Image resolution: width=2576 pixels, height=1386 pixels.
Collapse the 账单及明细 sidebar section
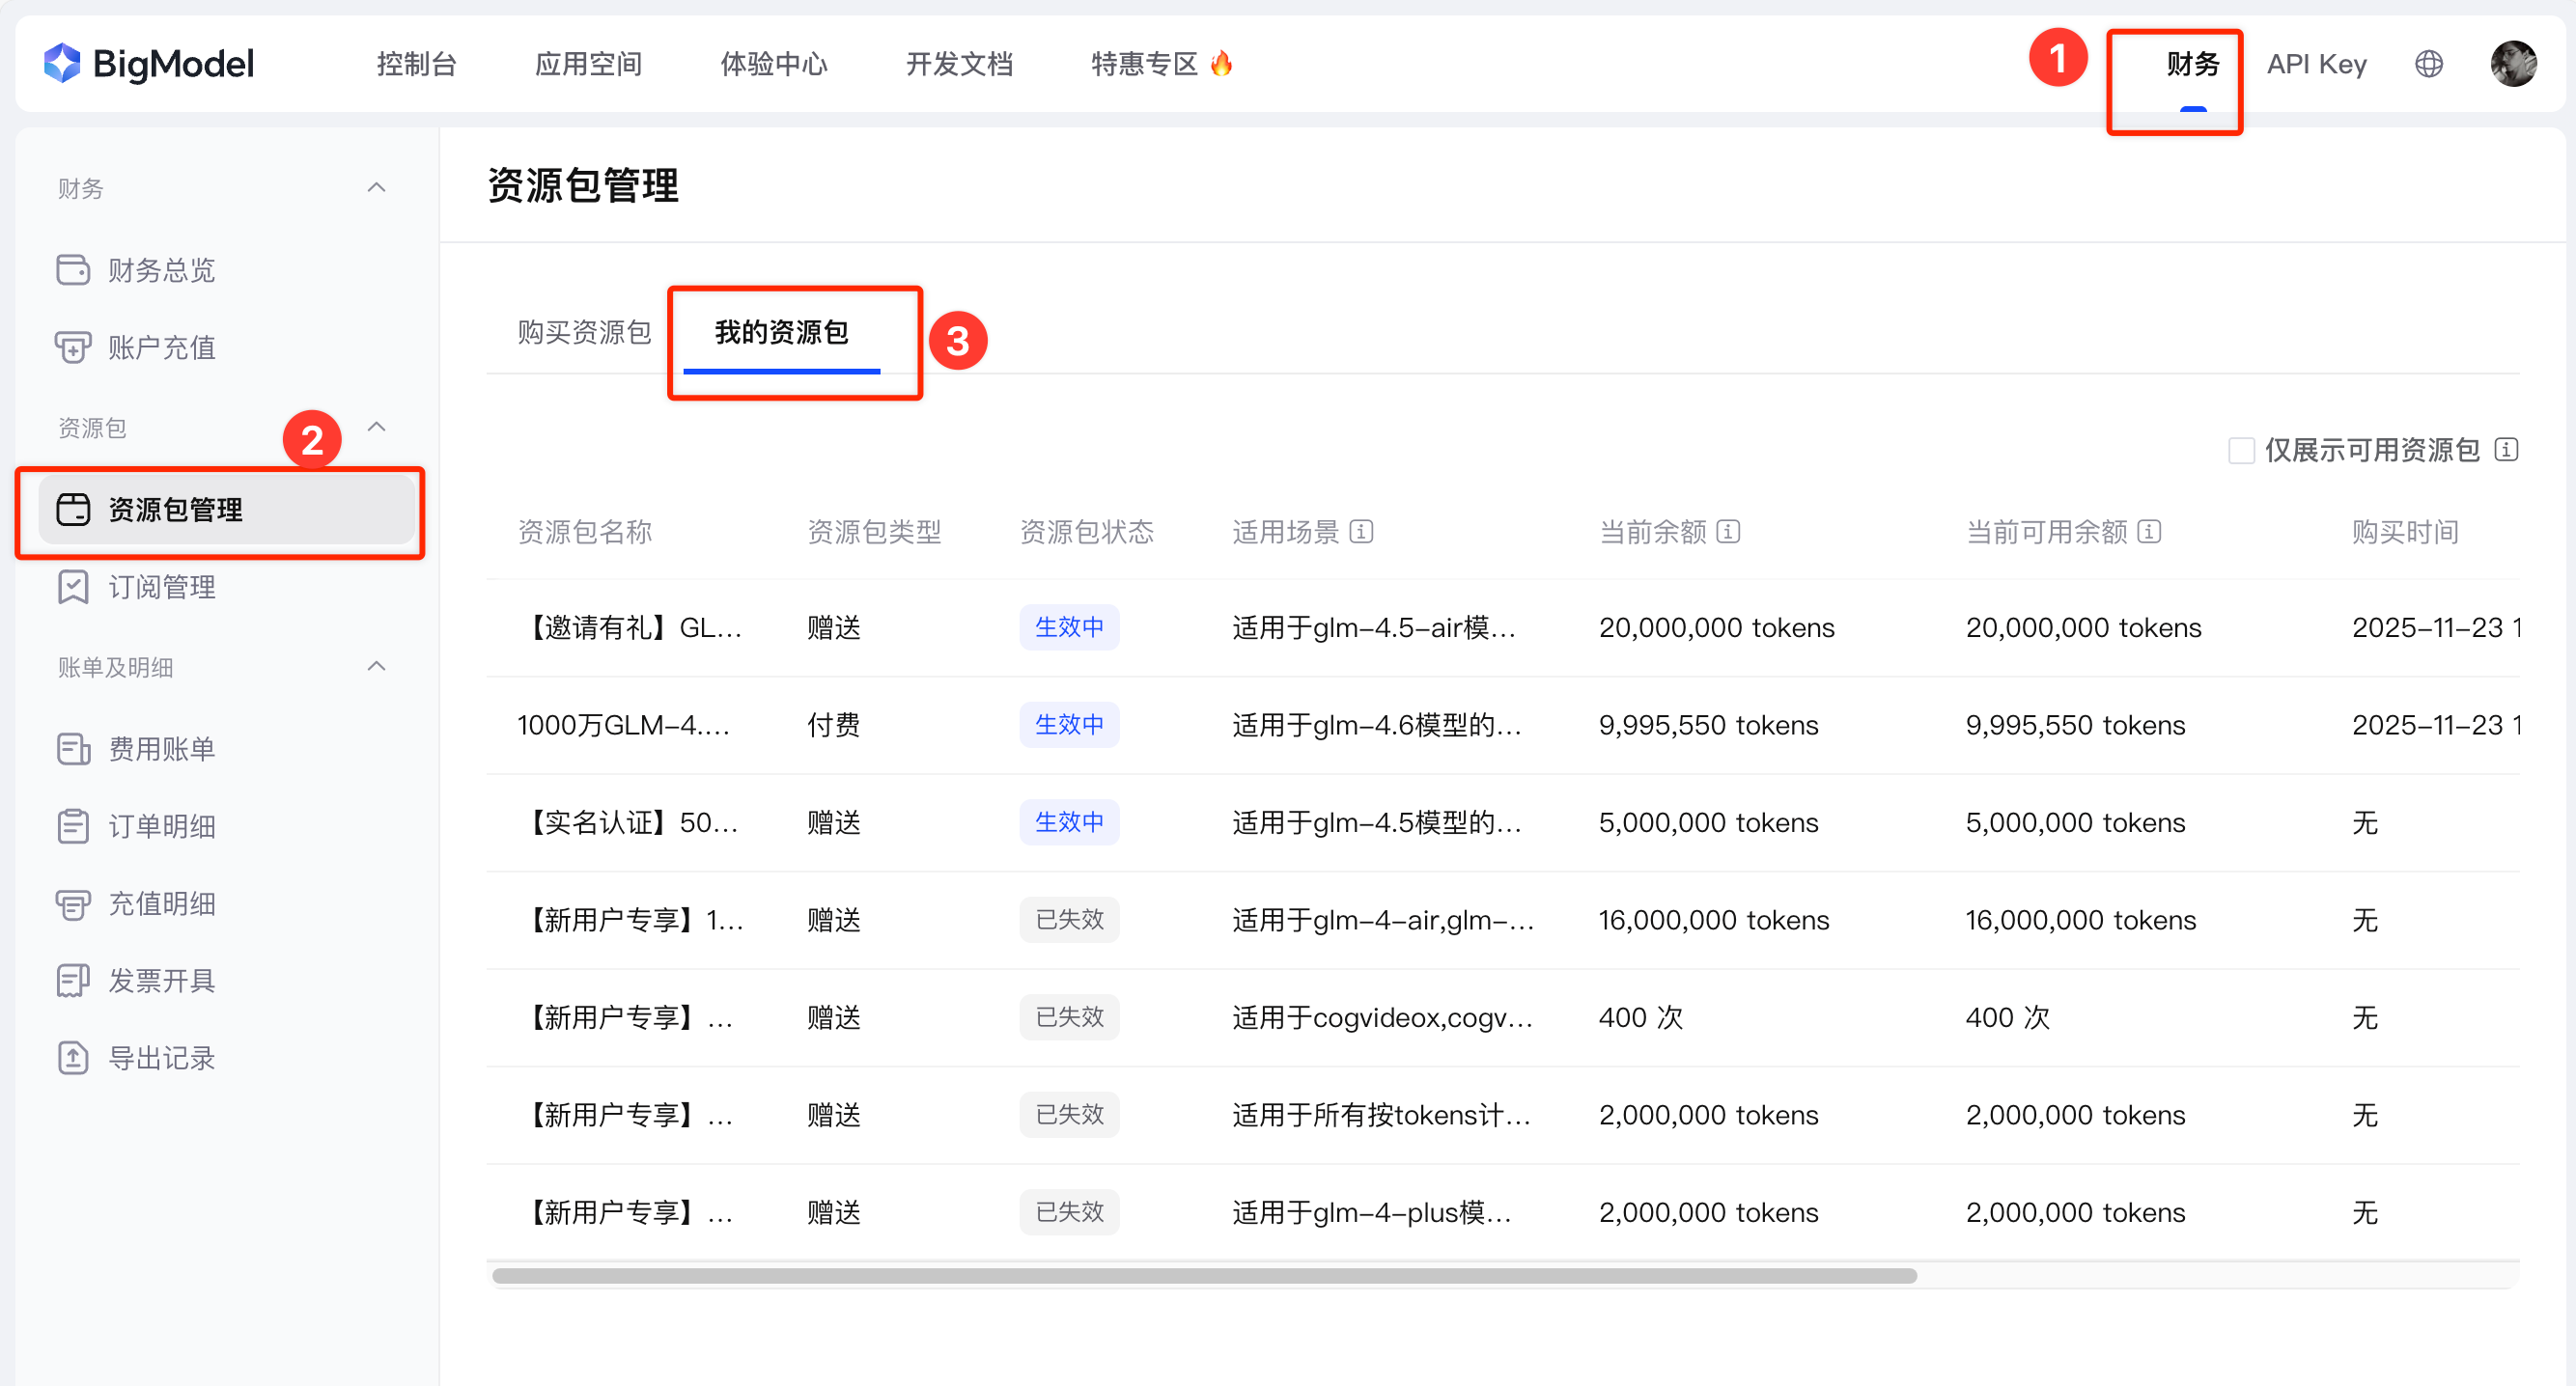tap(376, 666)
